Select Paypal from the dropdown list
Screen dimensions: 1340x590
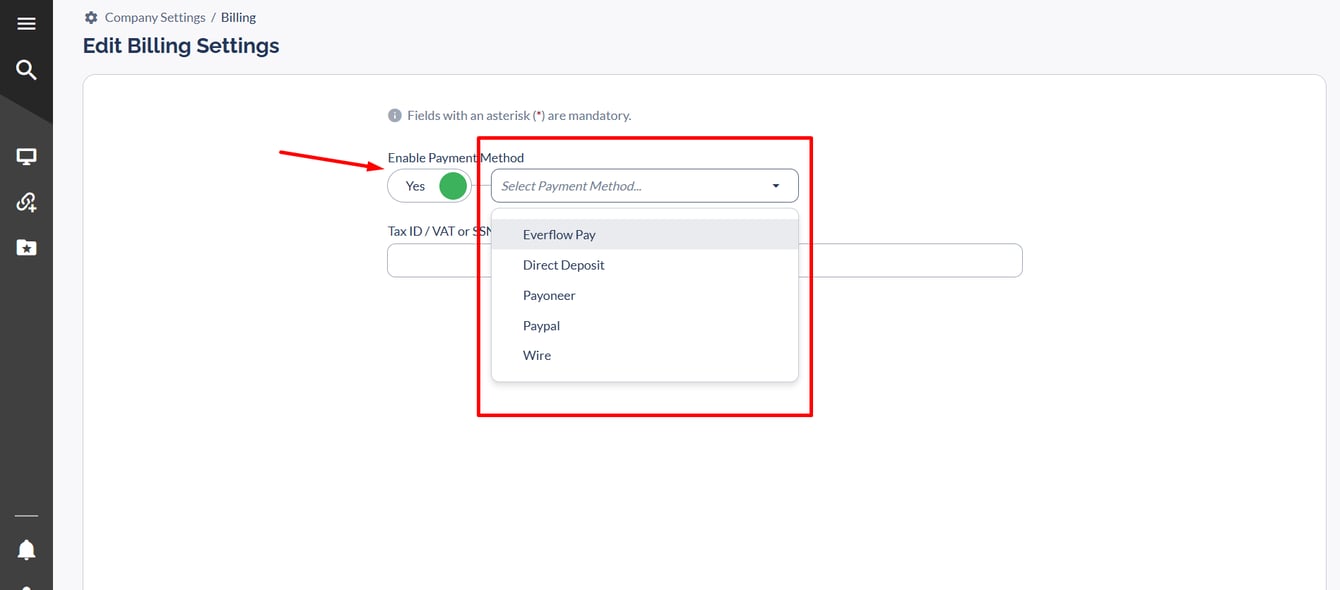pos(541,326)
